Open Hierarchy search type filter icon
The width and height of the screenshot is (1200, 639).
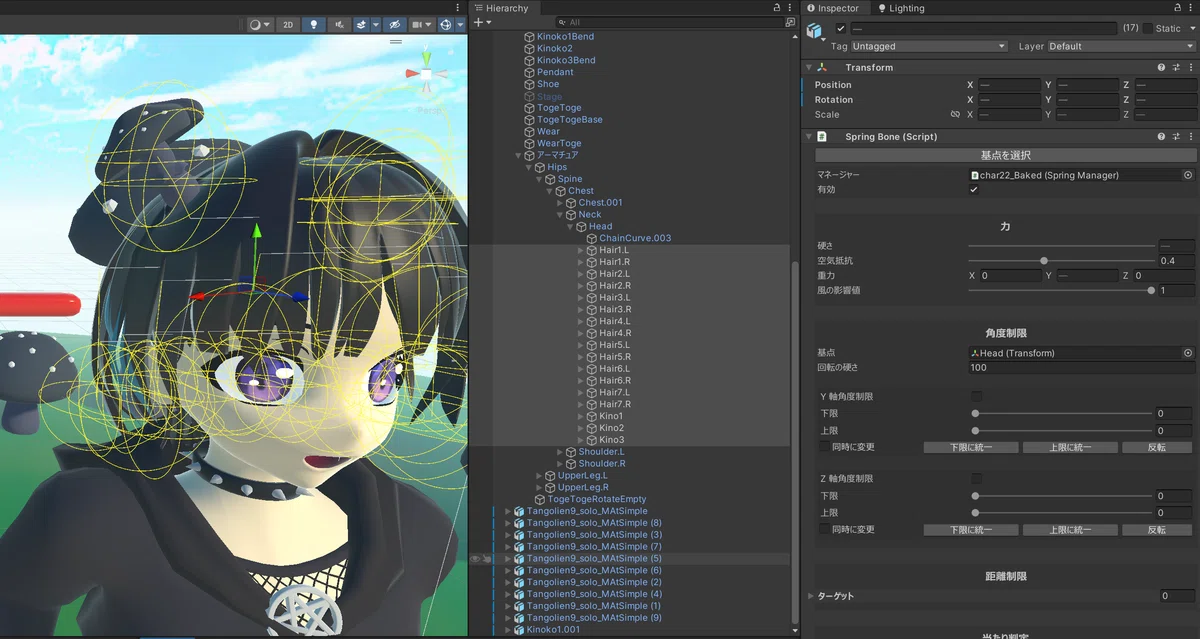click(x=790, y=22)
